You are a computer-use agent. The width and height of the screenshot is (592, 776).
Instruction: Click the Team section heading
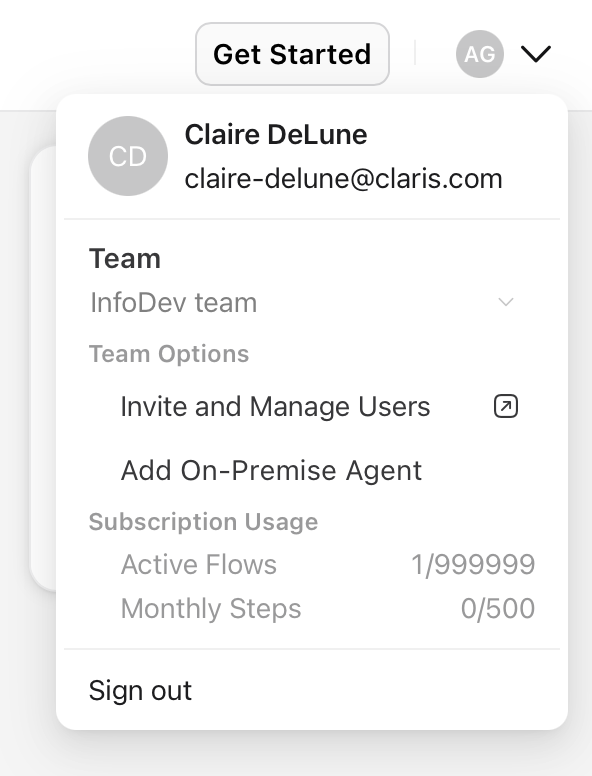[125, 259]
